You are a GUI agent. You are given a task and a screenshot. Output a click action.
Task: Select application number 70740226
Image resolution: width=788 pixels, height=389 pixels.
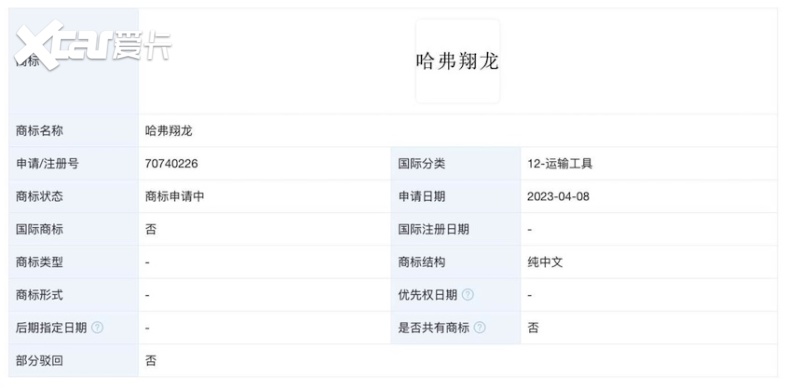171,164
